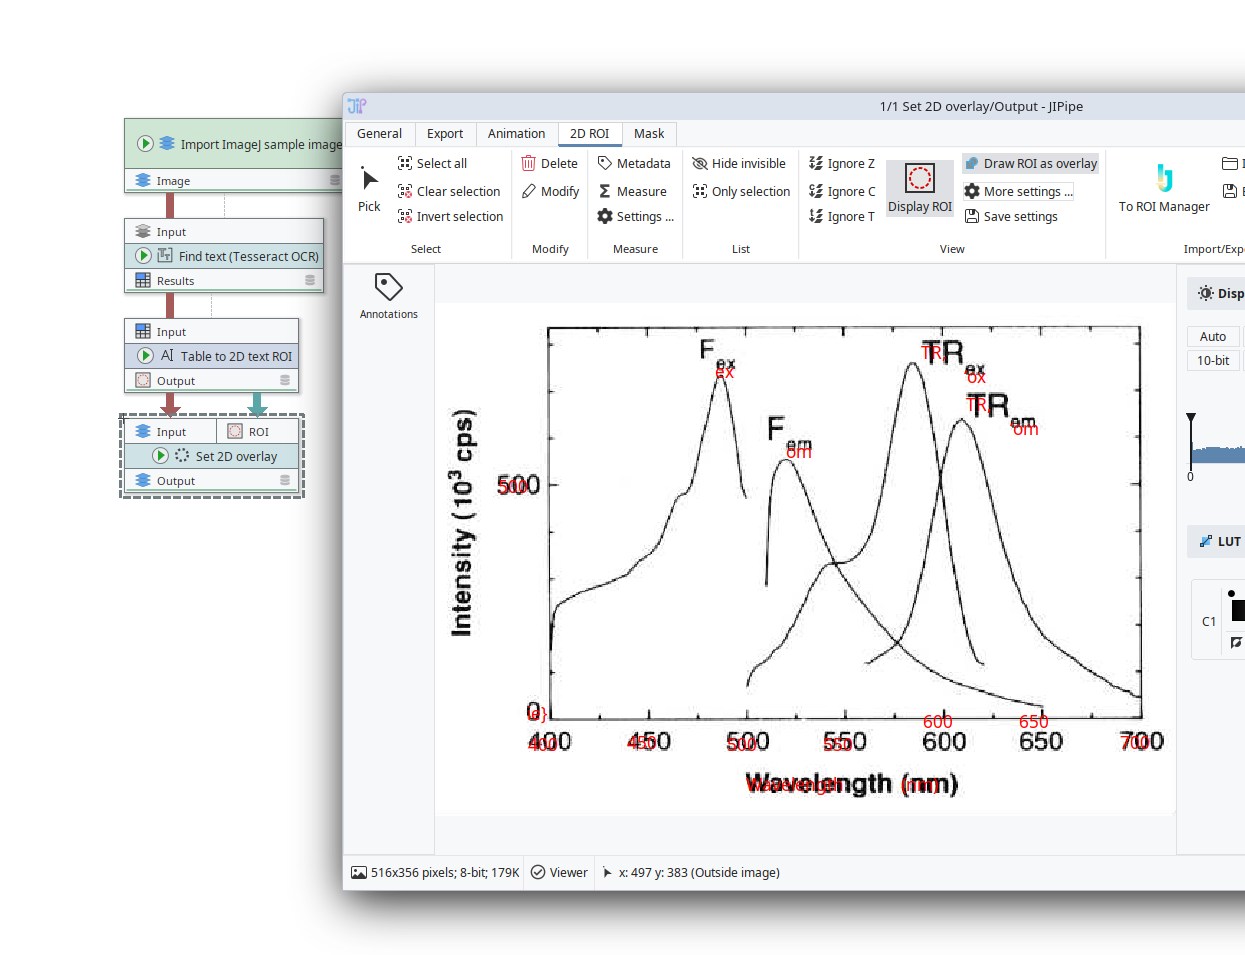This screenshot has height=955, width=1245.
Task: Toggle the Display ROI button
Action: (x=919, y=188)
